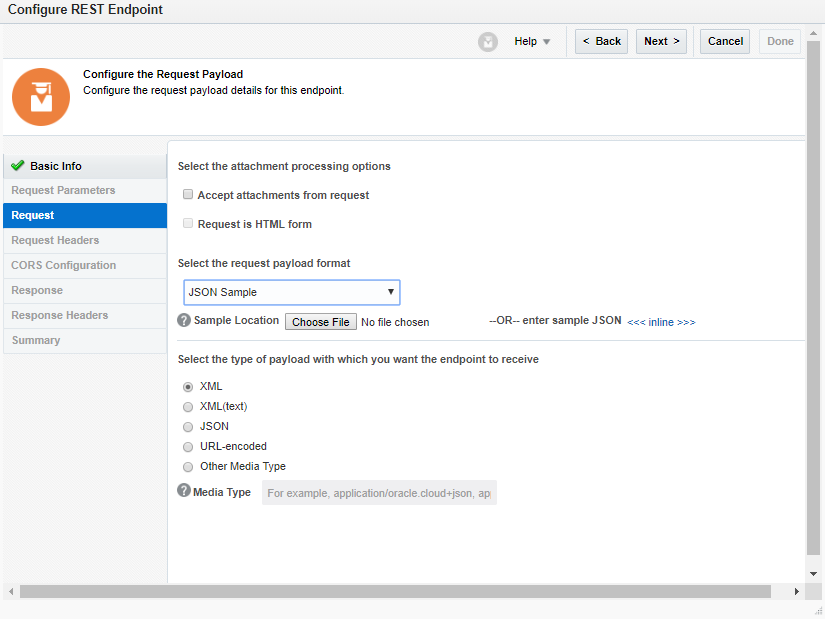825x619 pixels.
Task: Click the Choose File button
Action: (320, 322)
